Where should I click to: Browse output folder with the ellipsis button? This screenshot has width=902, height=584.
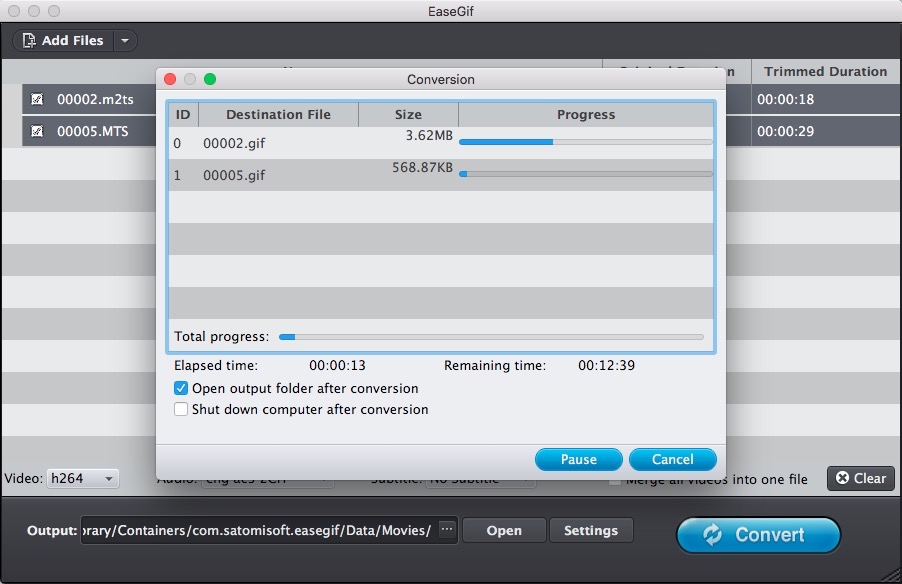(x=447, y=529)
